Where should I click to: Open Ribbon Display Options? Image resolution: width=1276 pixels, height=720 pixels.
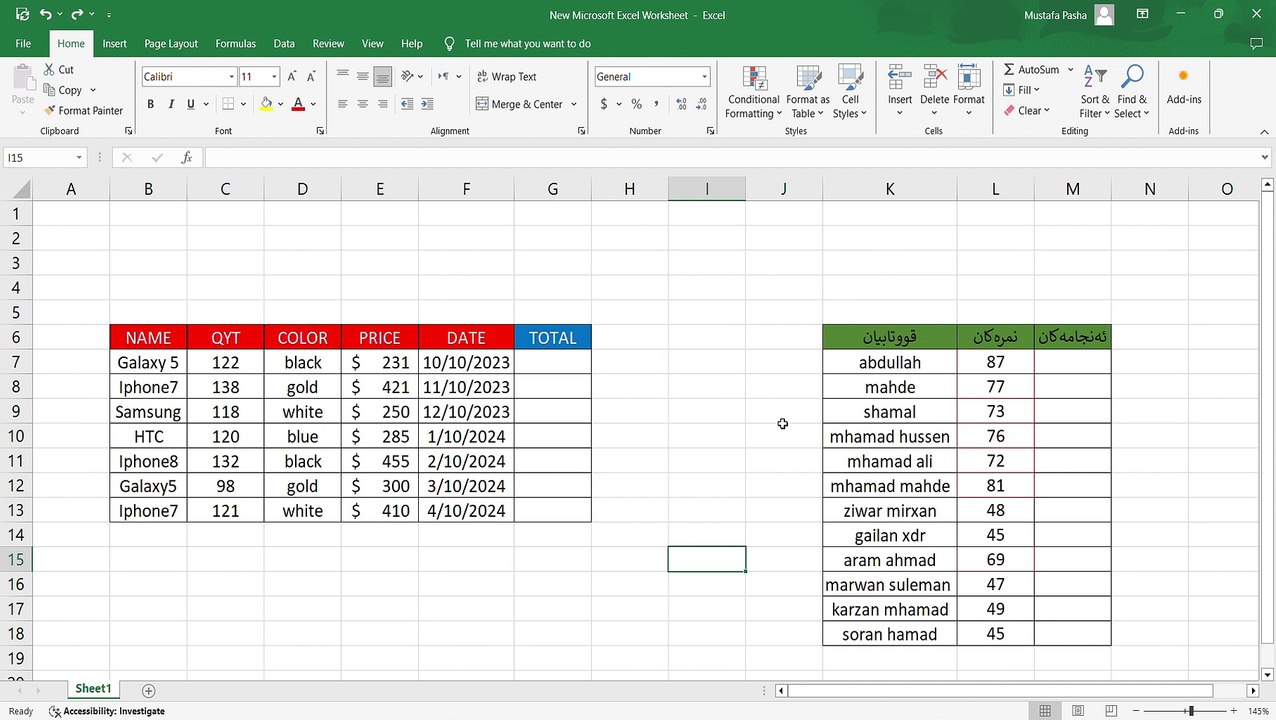pos(1142,15)
